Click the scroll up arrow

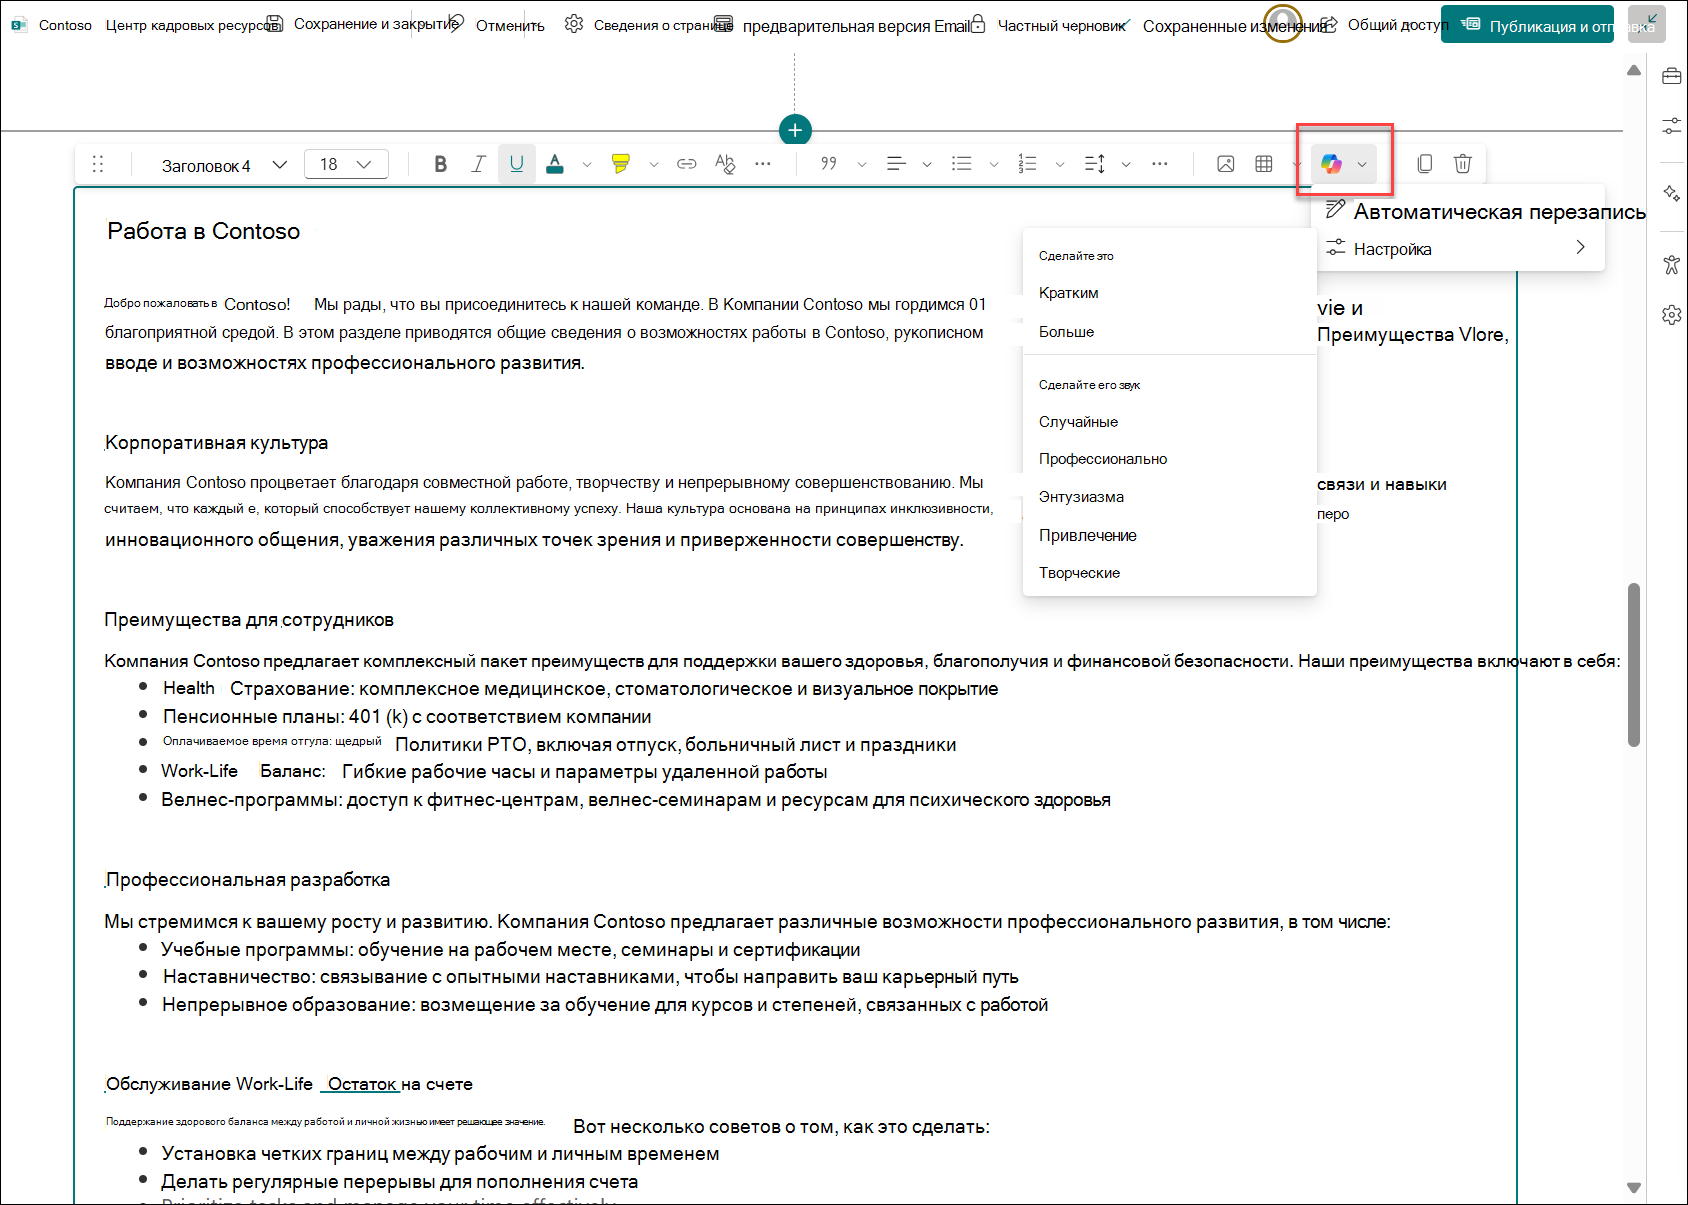pos(1634,70)
